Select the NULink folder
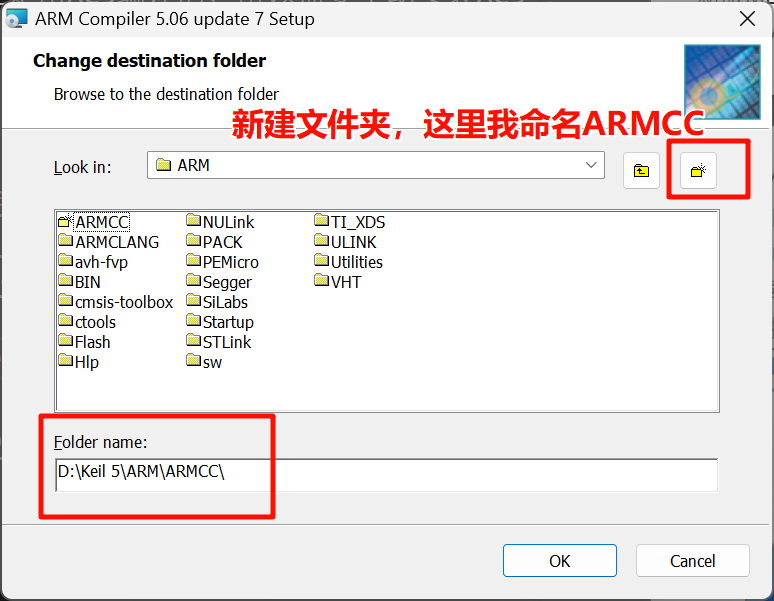Image resolution: width=774 pixels, height=601 pixels. tap(220, 222)
